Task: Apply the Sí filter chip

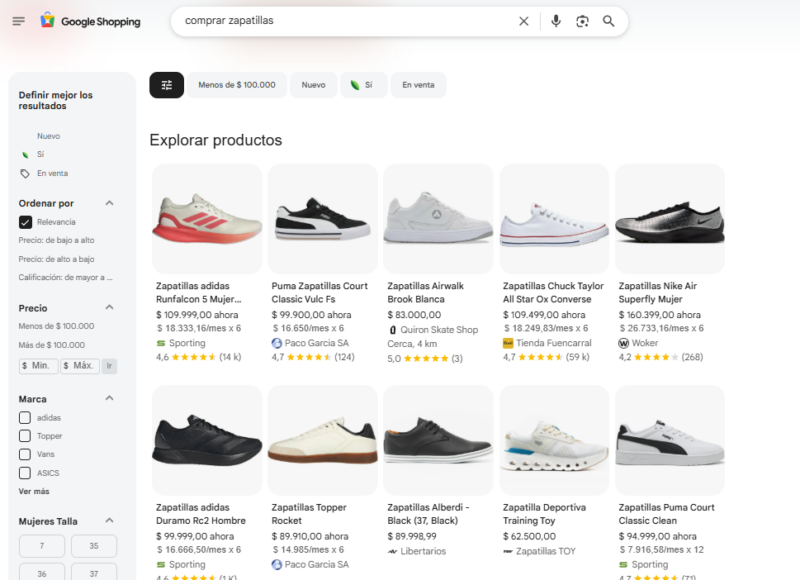Action: (x=364, y=85)
